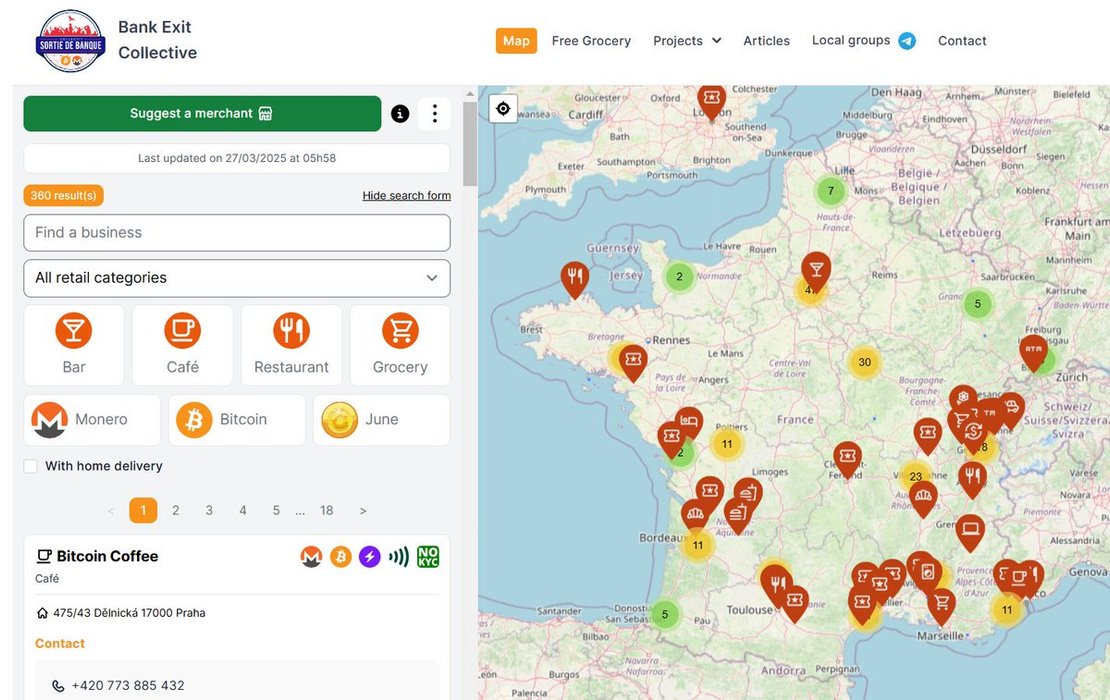The width and height of the screenshot is (1110, 700).
Task: Open the Articles page
Action: click(x=766, y=41)
